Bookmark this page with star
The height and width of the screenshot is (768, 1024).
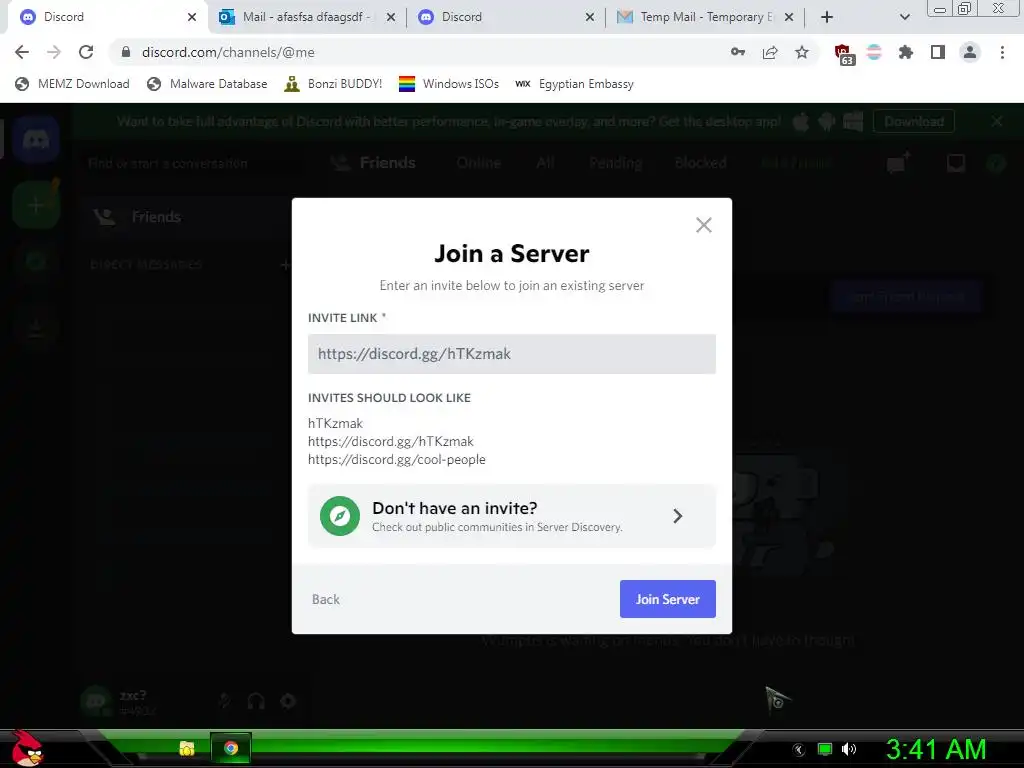pos(802,52)
